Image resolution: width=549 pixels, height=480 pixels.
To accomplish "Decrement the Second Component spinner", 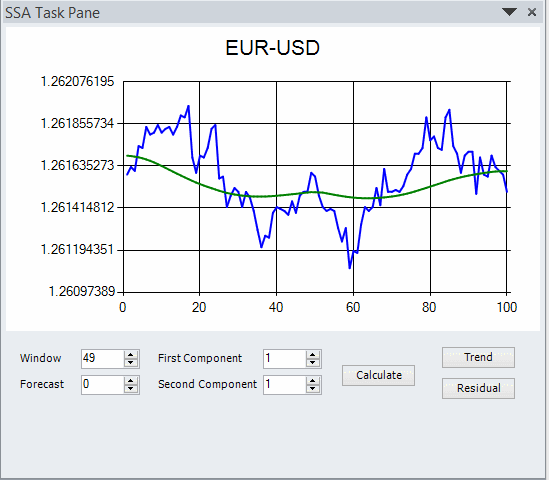I will click(x=313, y=389).
